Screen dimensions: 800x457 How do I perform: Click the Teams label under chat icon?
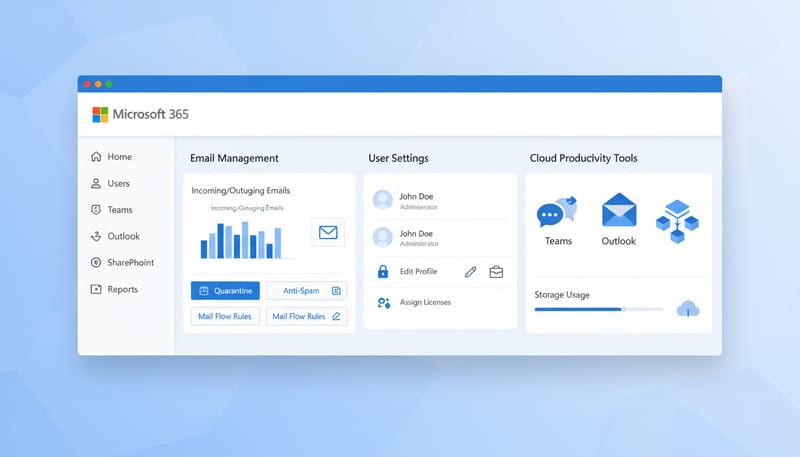pyautogui.click(x=558, y=241)
